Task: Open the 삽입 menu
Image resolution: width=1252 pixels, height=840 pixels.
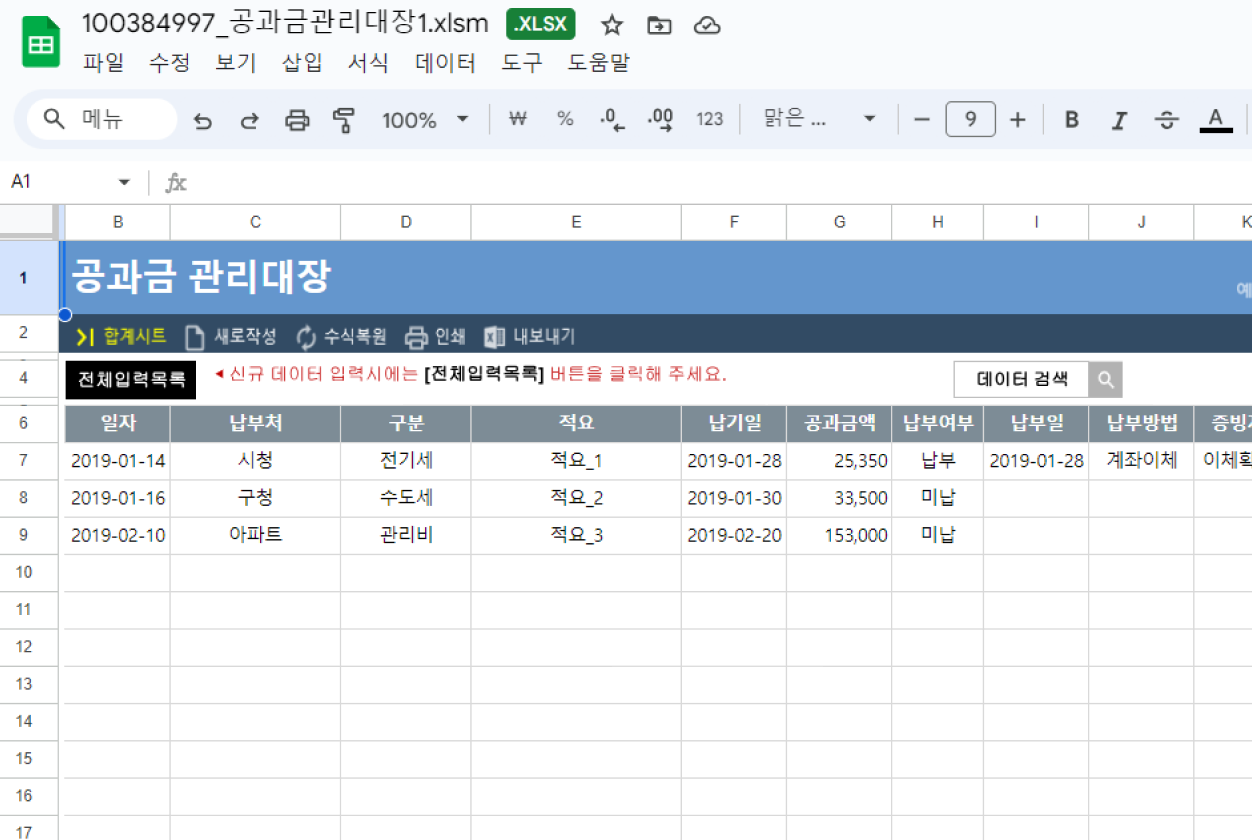Action: coord(302,63)
